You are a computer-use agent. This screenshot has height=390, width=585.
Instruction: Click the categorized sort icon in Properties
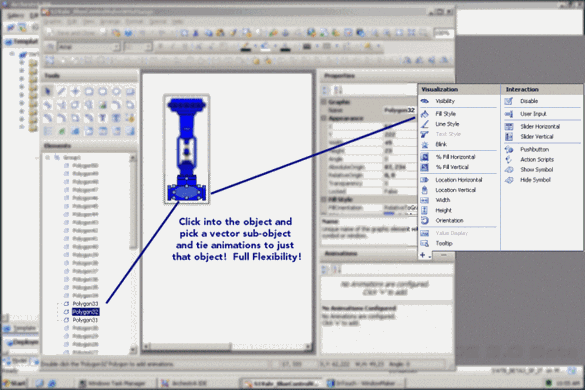[x=326, y=90]
